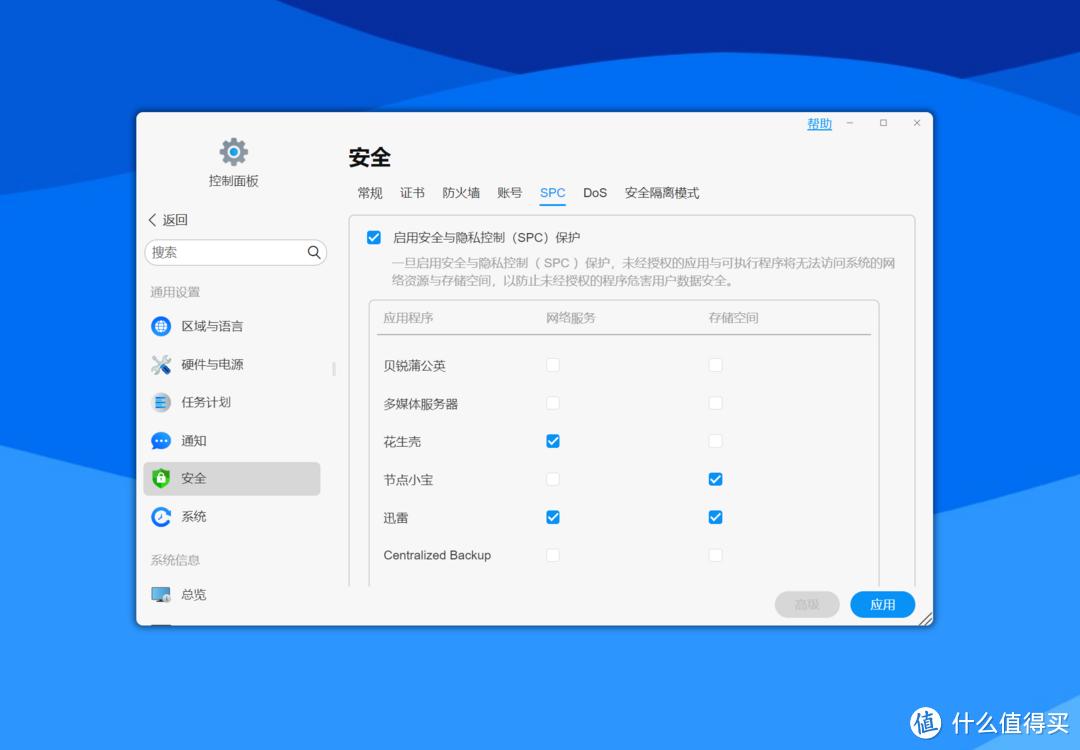The width and height of the screenshot is (1080, 750).
Task: Select the 安全 shield icon in sidebar
Action: (x=161, y=478)
